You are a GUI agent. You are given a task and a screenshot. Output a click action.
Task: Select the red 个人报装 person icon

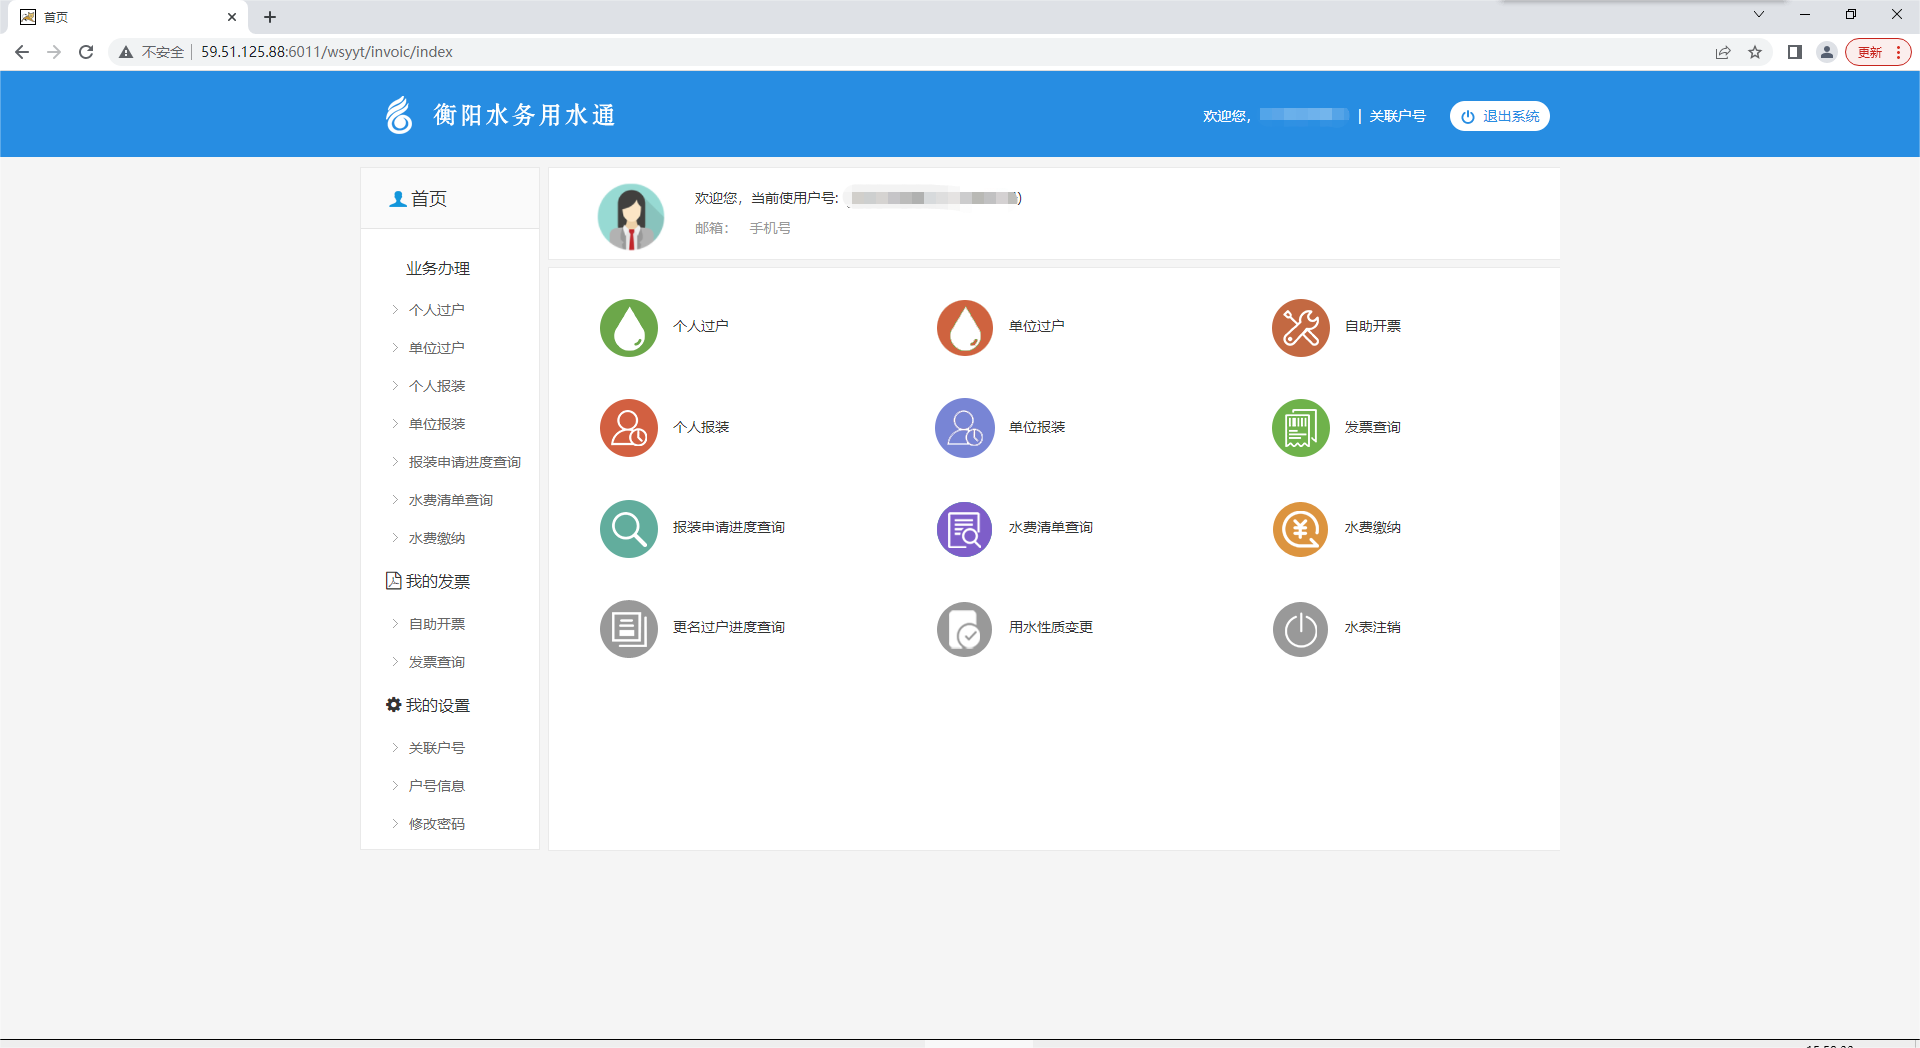tap(628, 428)
